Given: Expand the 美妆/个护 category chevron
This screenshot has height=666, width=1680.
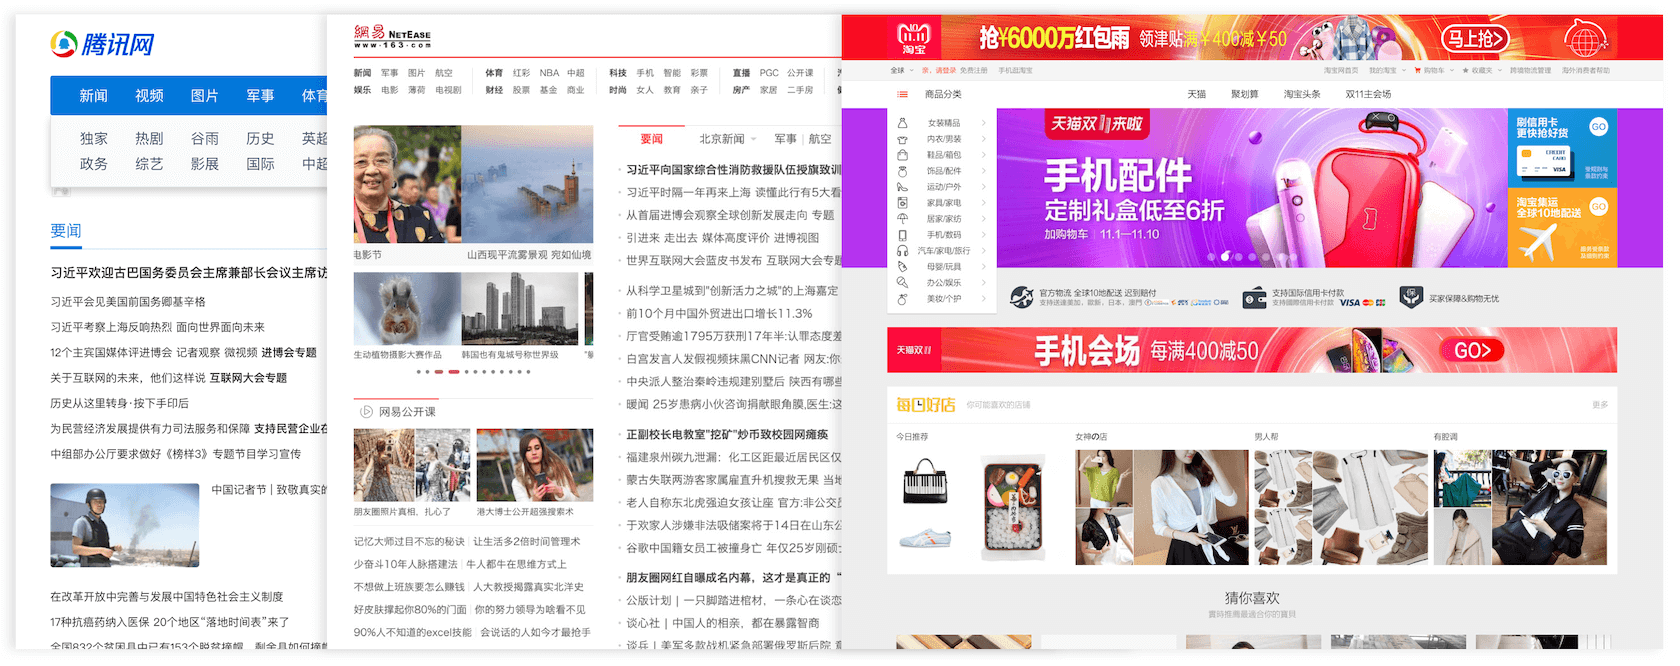Looking at the screenshot, I should (x=984, y=299).
